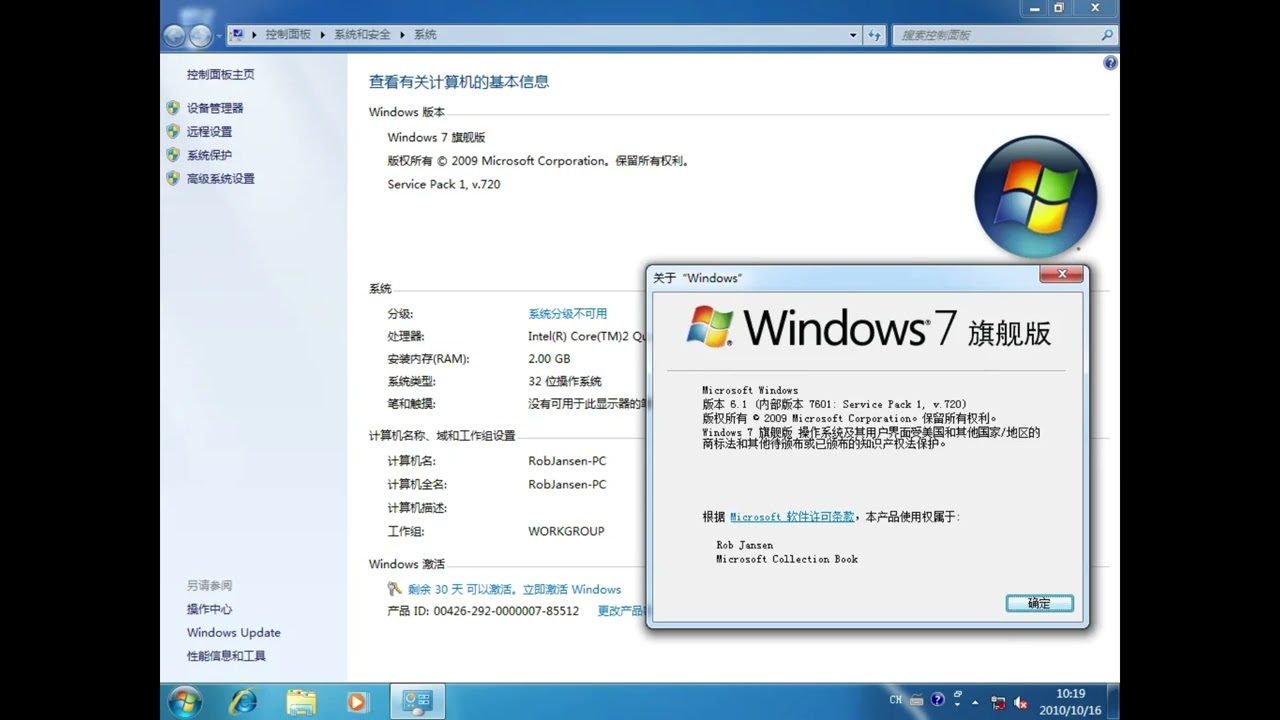Open 高级系统设置 link
Image resolution: width=1280 pixels, height=720 pixels.
[x=221, y=179]
